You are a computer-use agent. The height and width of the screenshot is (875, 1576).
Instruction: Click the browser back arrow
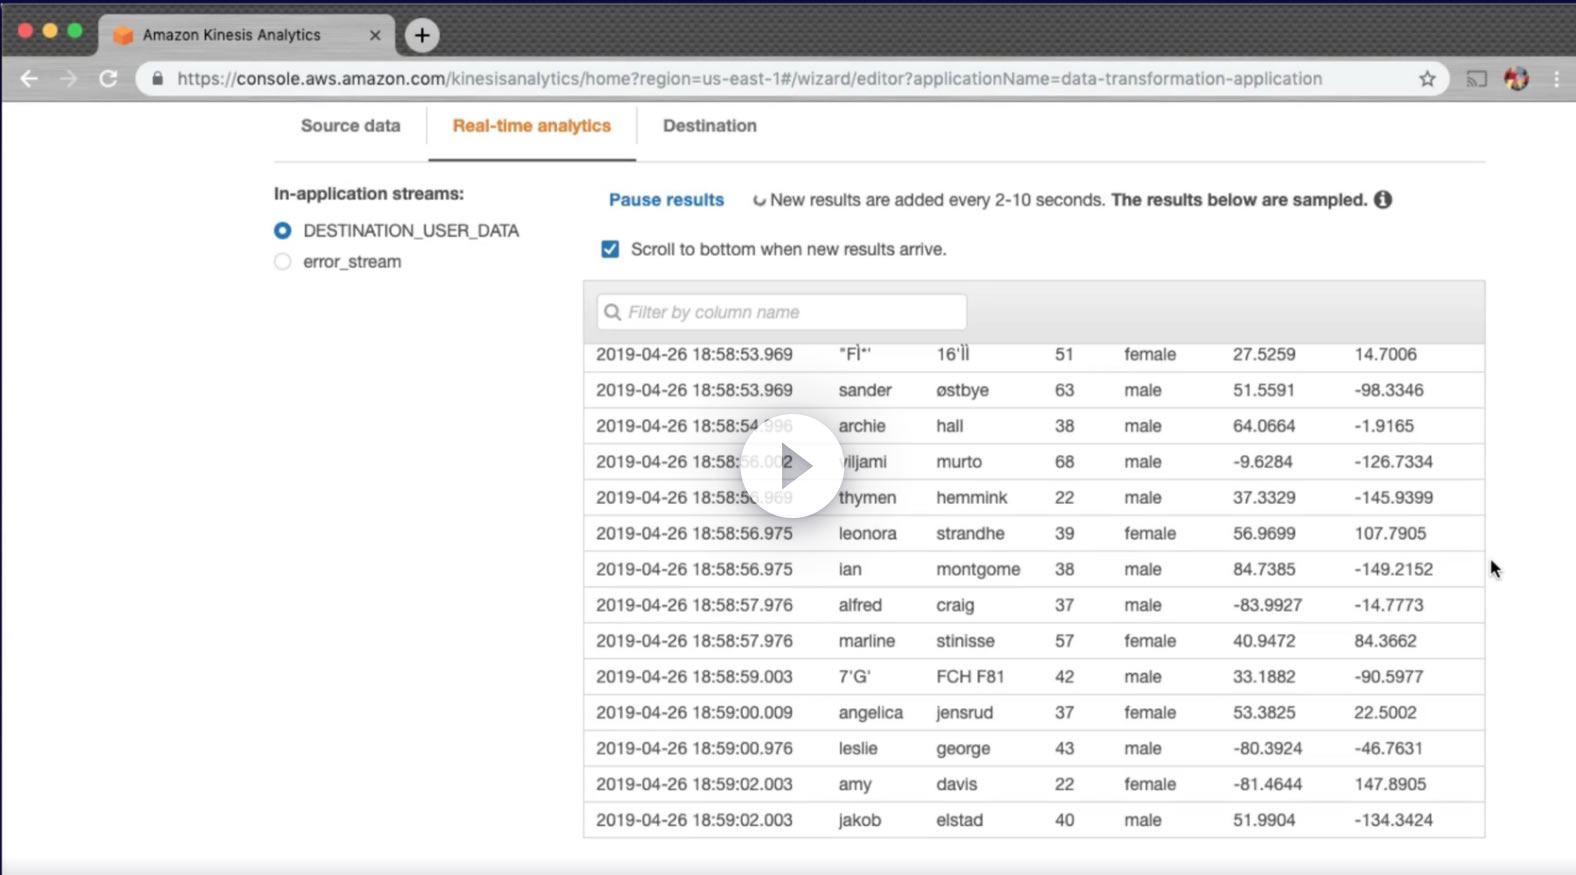[x=29, y=79]
